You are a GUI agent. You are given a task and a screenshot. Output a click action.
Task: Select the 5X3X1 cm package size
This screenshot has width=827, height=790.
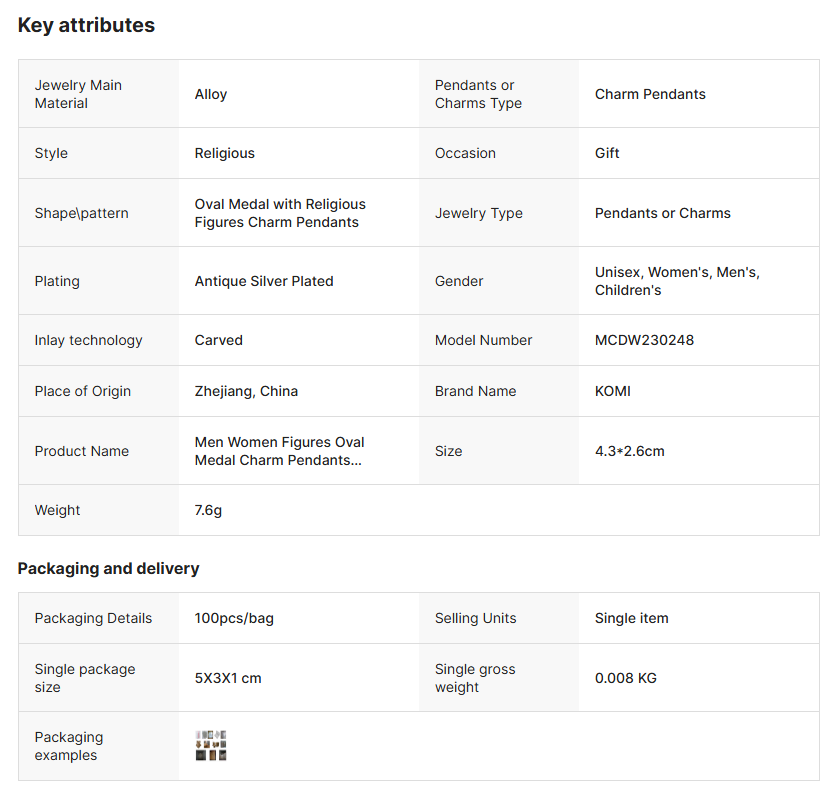click(228, 678)
